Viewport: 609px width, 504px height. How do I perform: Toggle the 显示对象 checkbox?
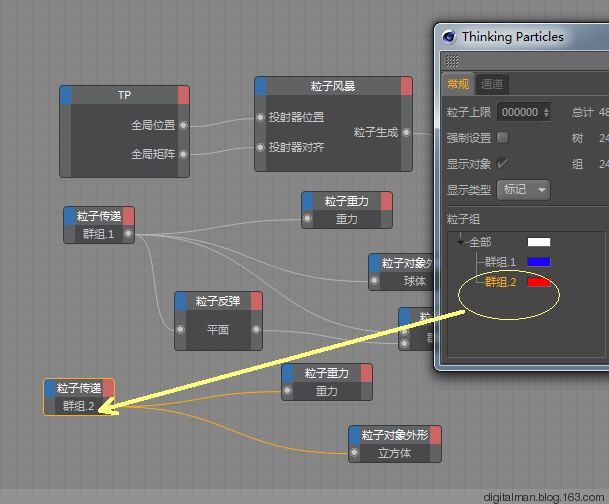[502, 163]
